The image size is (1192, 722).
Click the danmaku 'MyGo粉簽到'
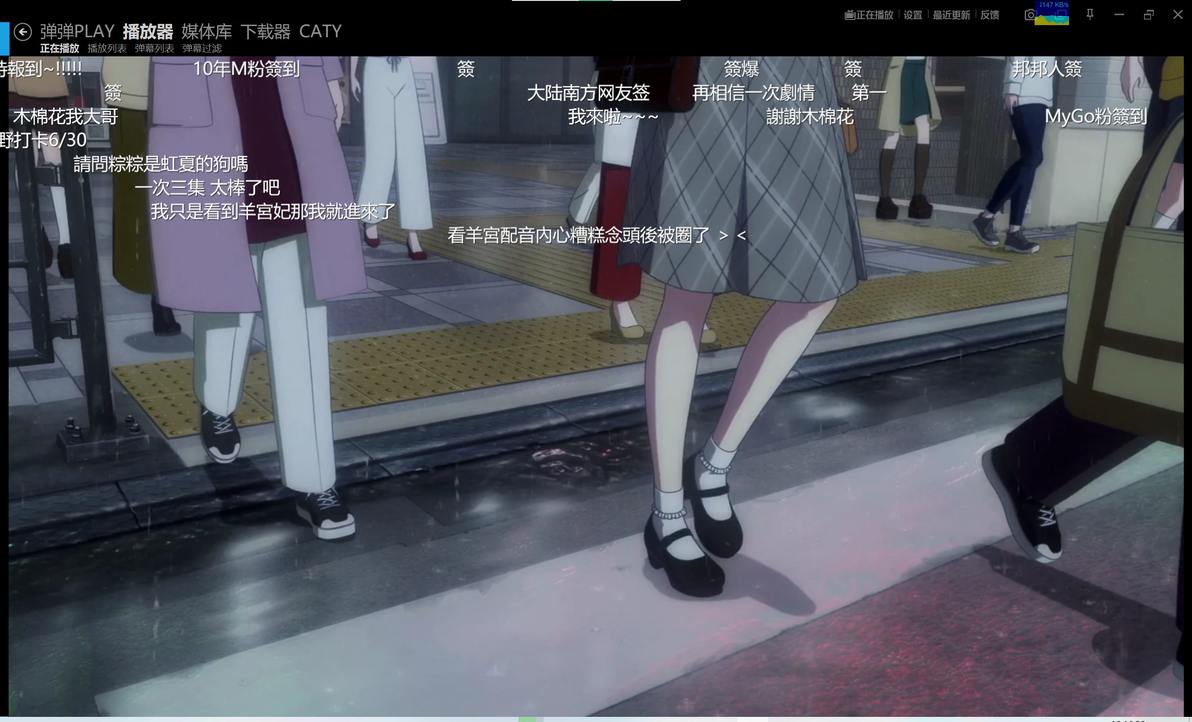[x=1095, y=116]
